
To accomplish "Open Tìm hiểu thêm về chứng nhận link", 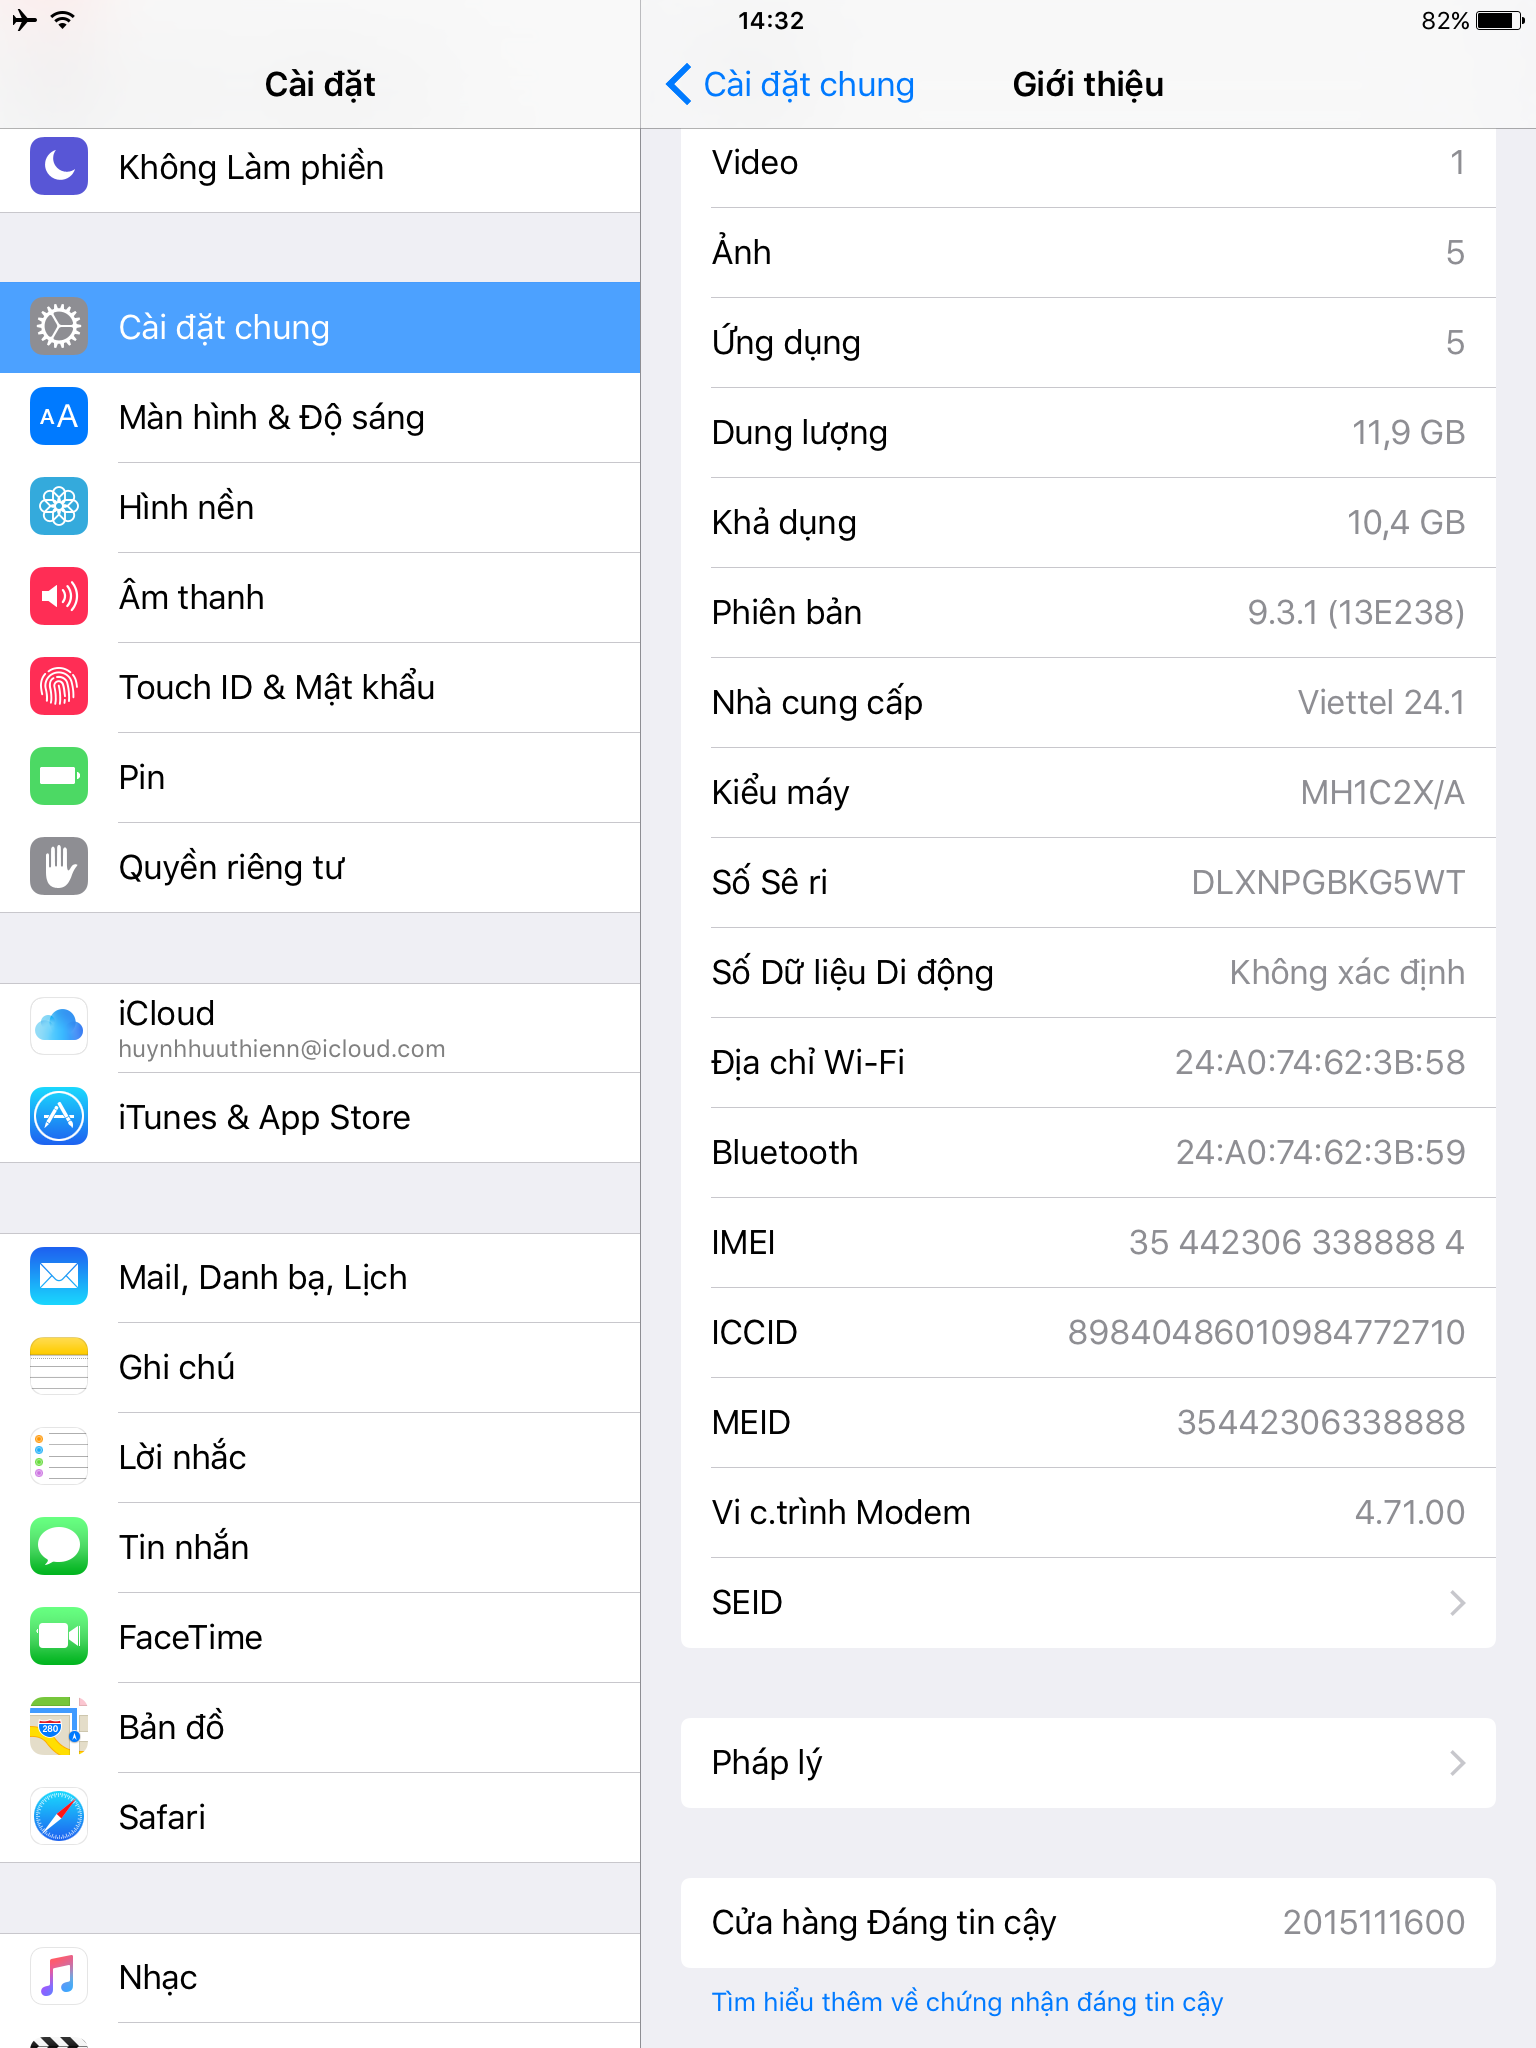I will pos(967,2002).
